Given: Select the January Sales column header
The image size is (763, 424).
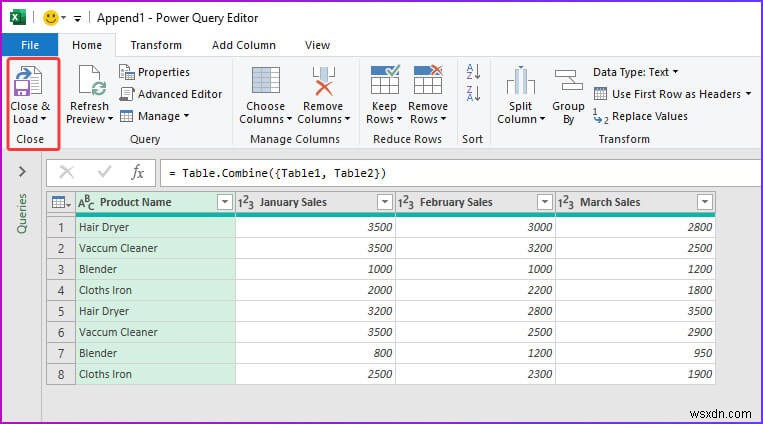Looking at the screenshot, I should [x=315, y=202].
